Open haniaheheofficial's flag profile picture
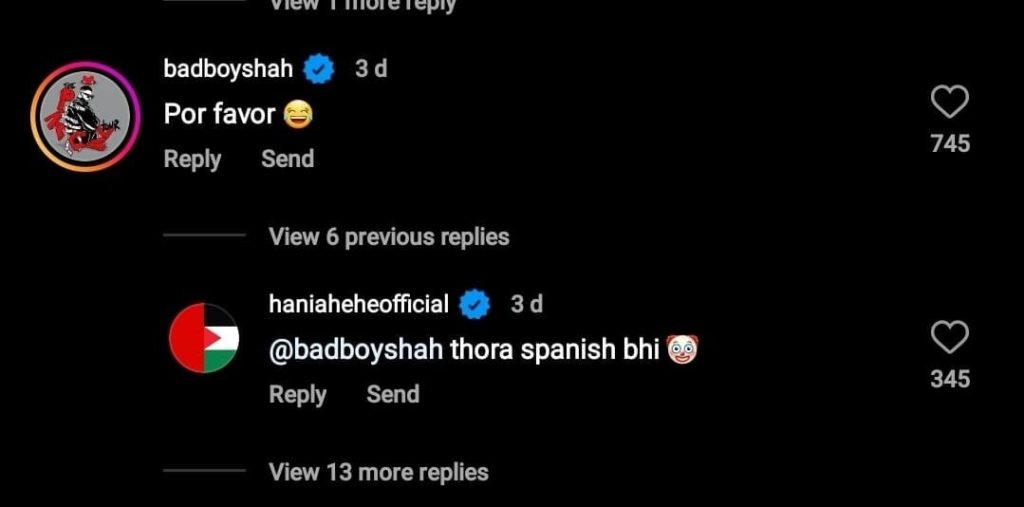This screenshot has width=1024, height=507. [204, 338]
